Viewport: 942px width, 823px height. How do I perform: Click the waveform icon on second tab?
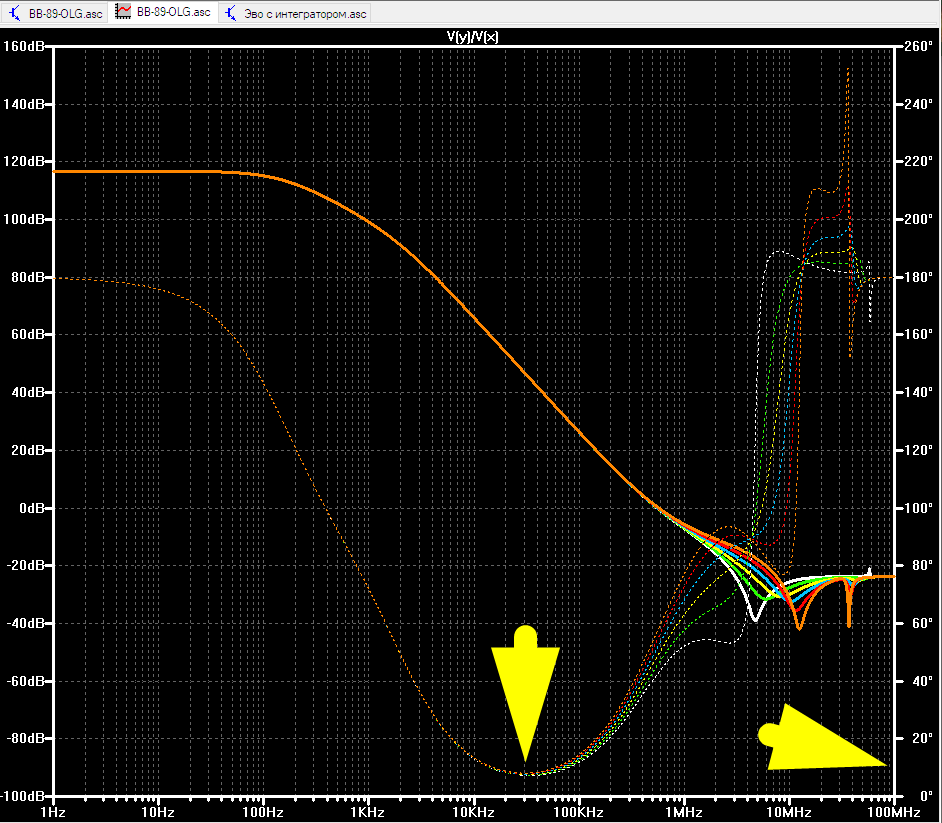(123, 12)
